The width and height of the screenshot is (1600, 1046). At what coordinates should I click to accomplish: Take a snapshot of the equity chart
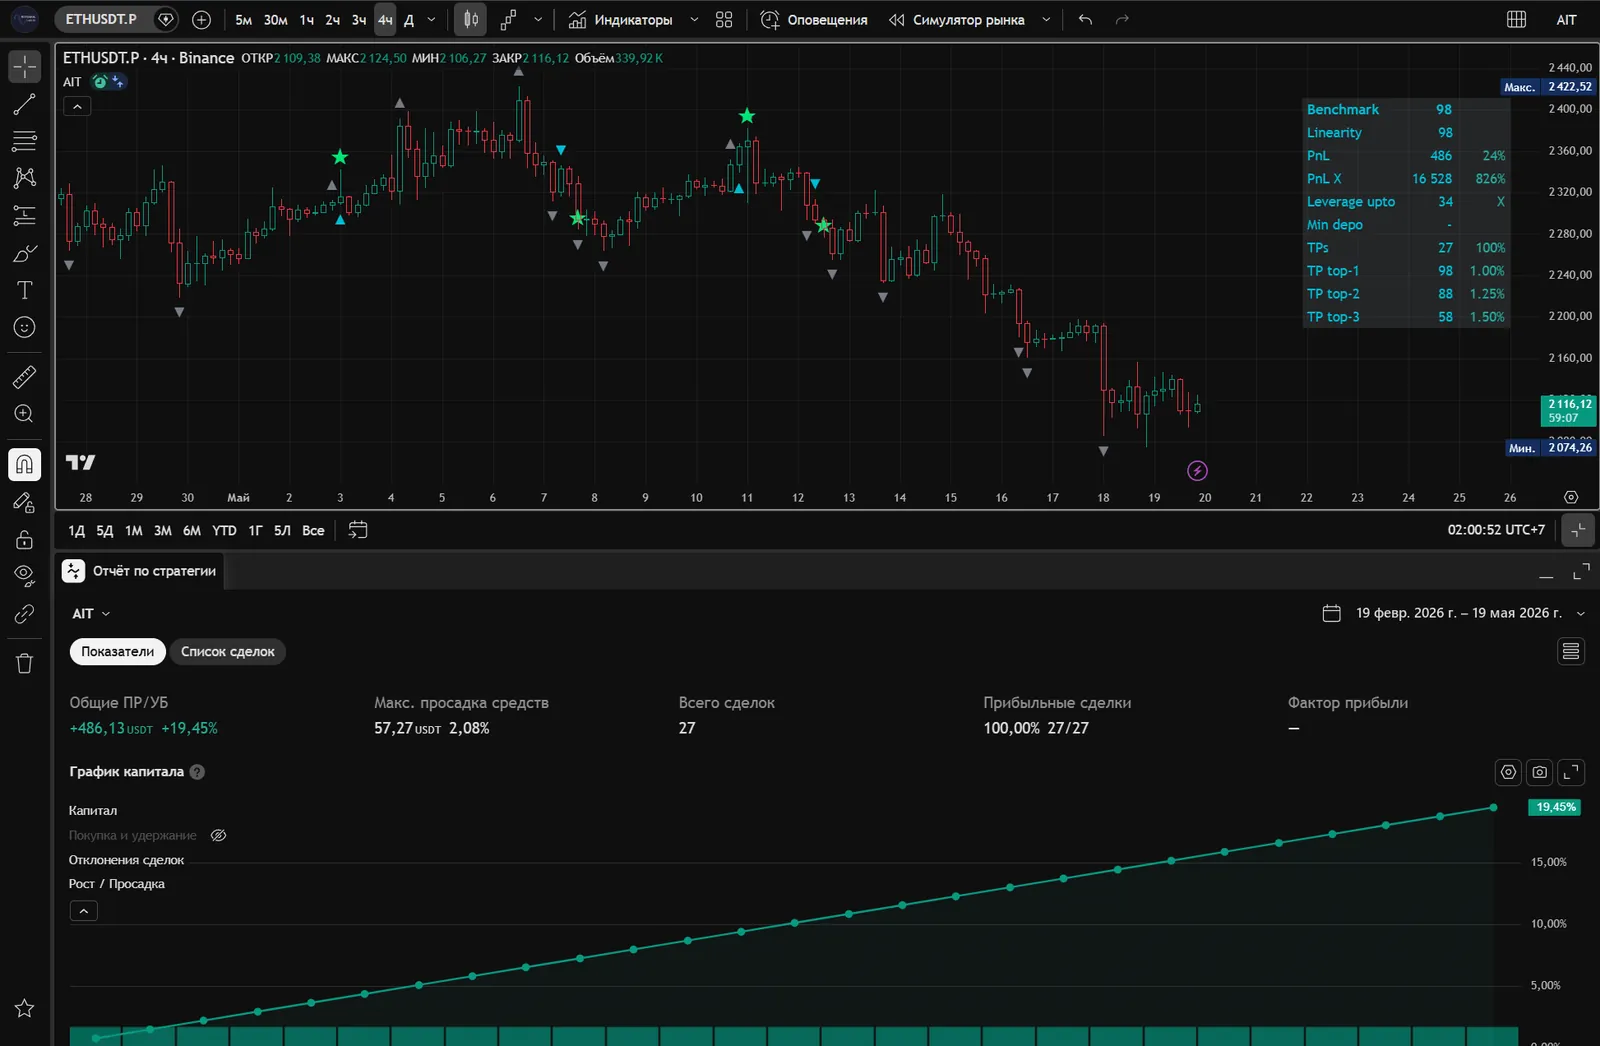pyautogui.click(x=1540, y=772)
